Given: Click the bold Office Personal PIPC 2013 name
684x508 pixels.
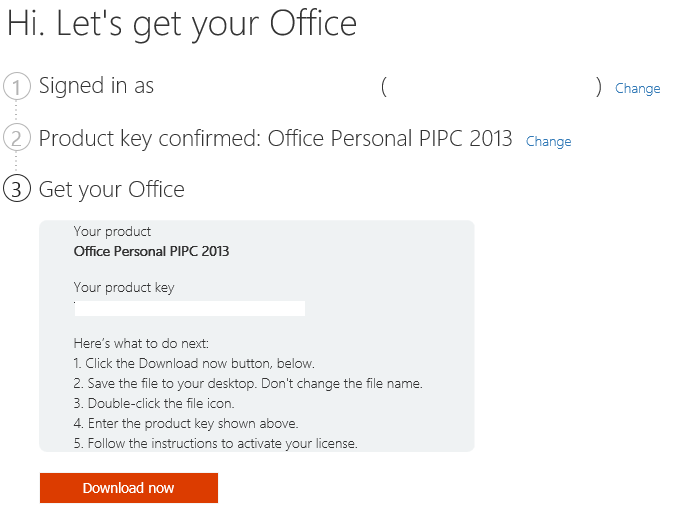Looking at the screenshot, I should pos(151,251).
